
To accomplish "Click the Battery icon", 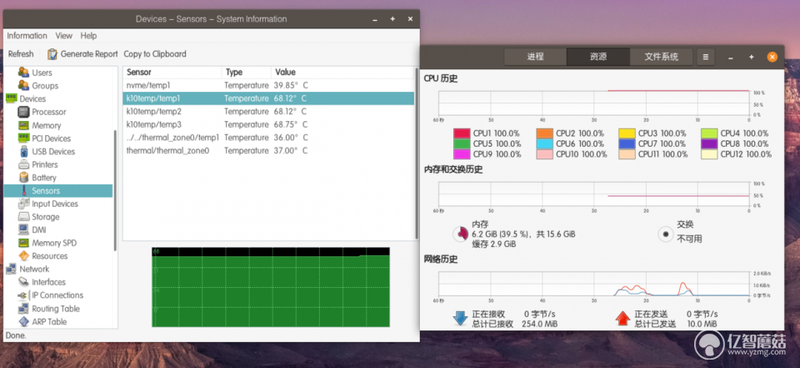I will 23,177.
